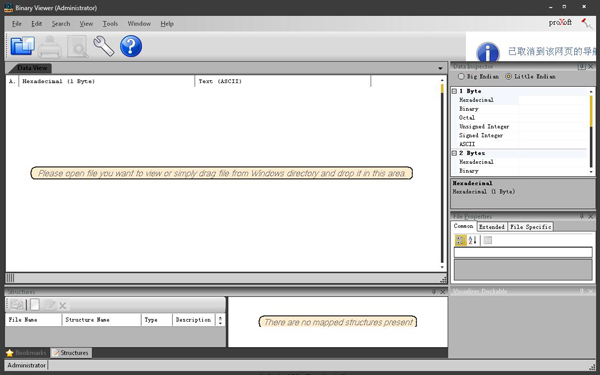
Task: Open the Tools menu
Action: click(x=110, y=23)
